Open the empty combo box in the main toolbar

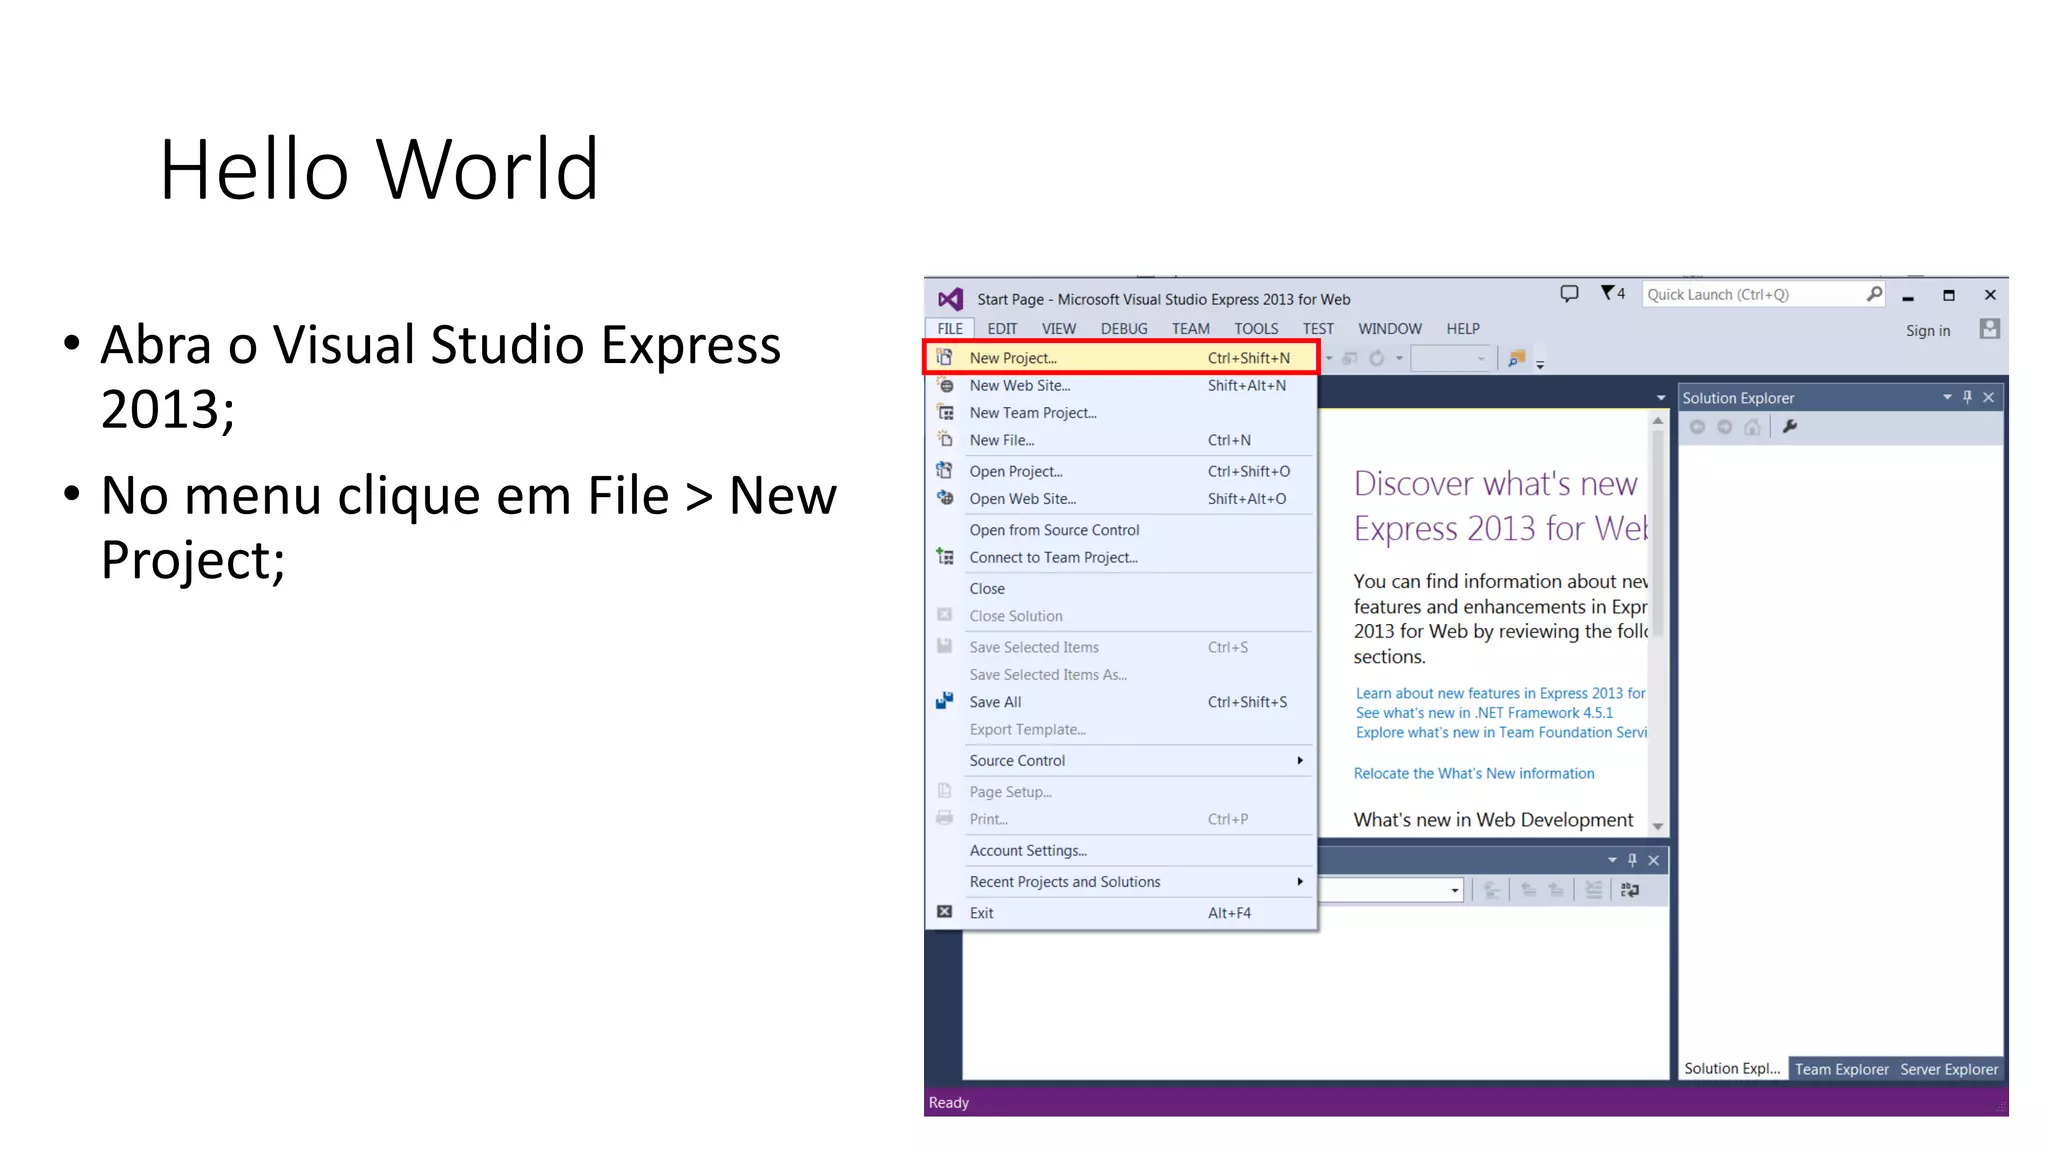[1451, 358]
